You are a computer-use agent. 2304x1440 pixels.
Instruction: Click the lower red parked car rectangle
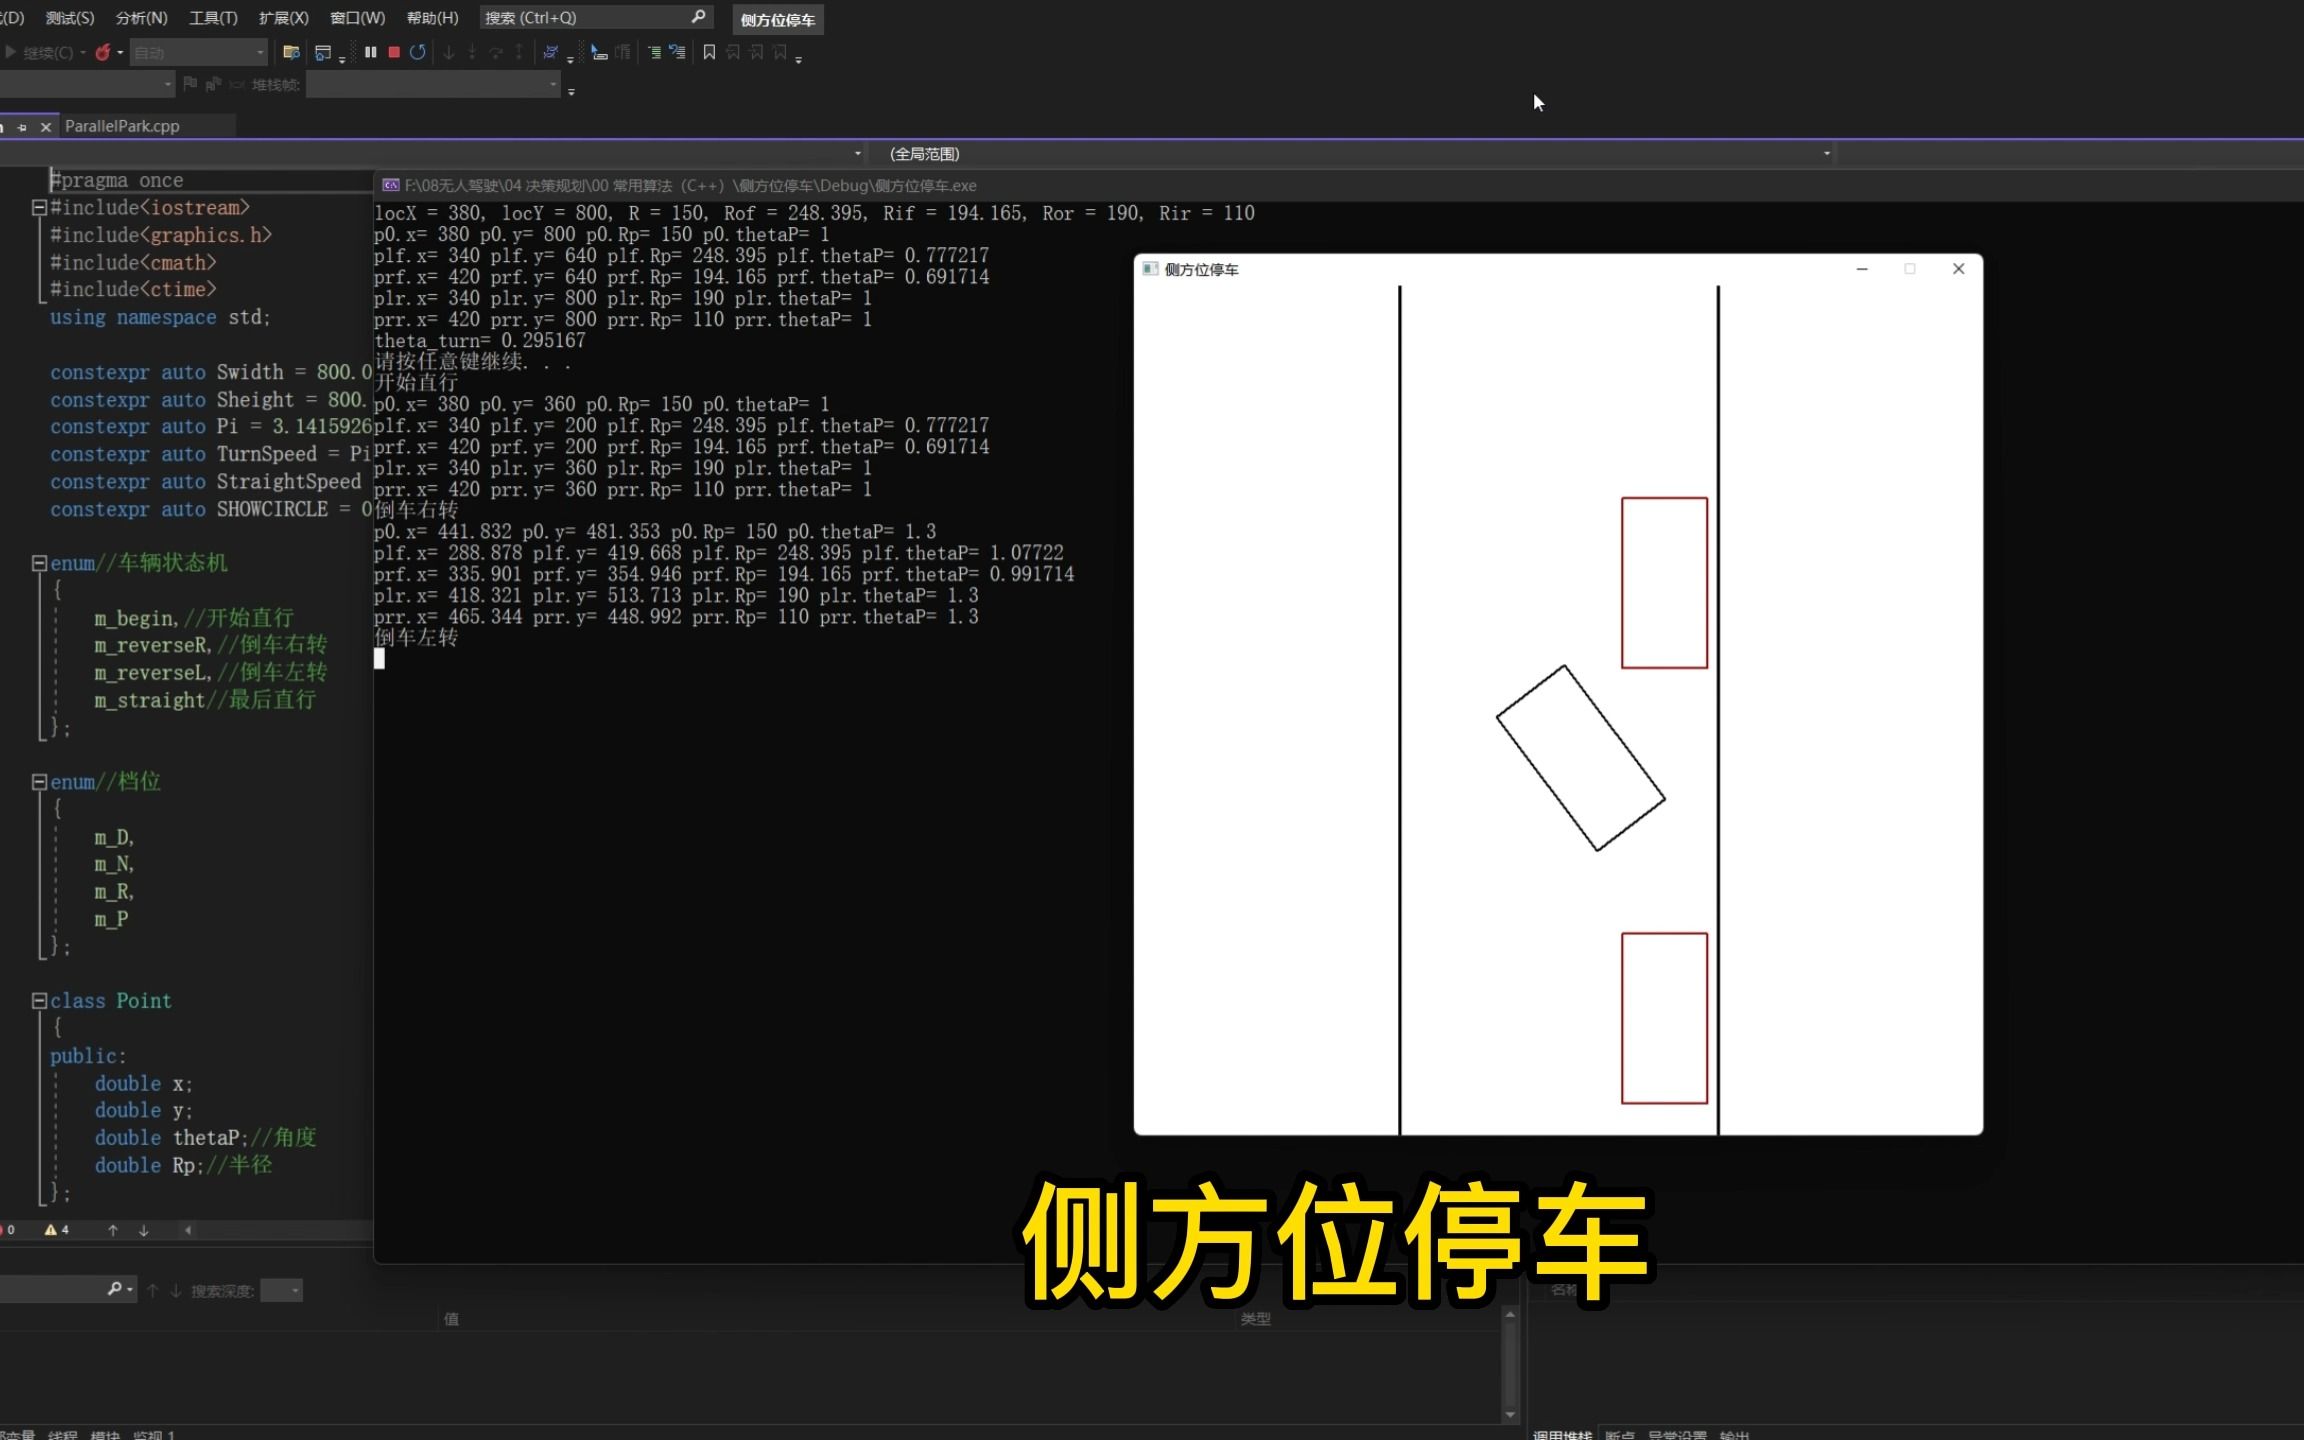click(1664, 1019)
